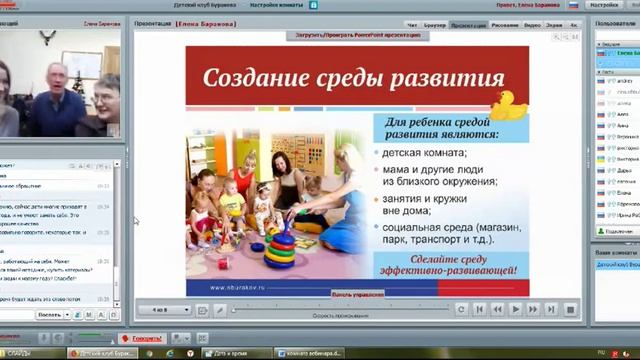Image resolution: width=640 pixels, height=360 pixels.
Task: Select the pencil pointer tool icon
Action: tap(220, 310)
